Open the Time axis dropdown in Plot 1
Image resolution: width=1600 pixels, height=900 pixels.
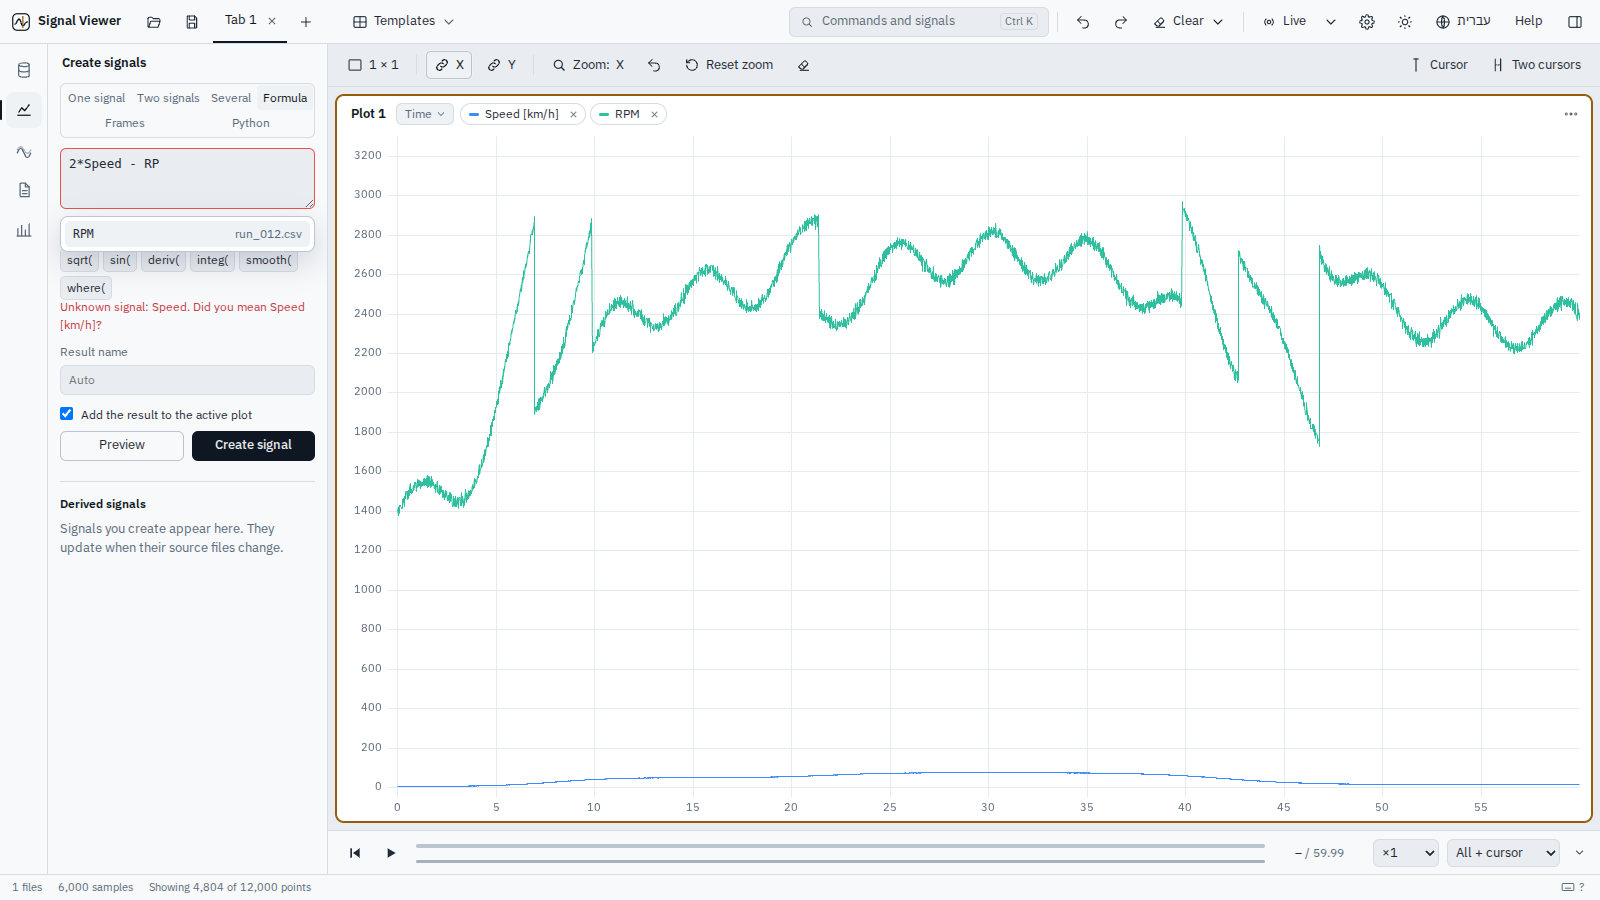pyautogui.click(x=425, y=114)
